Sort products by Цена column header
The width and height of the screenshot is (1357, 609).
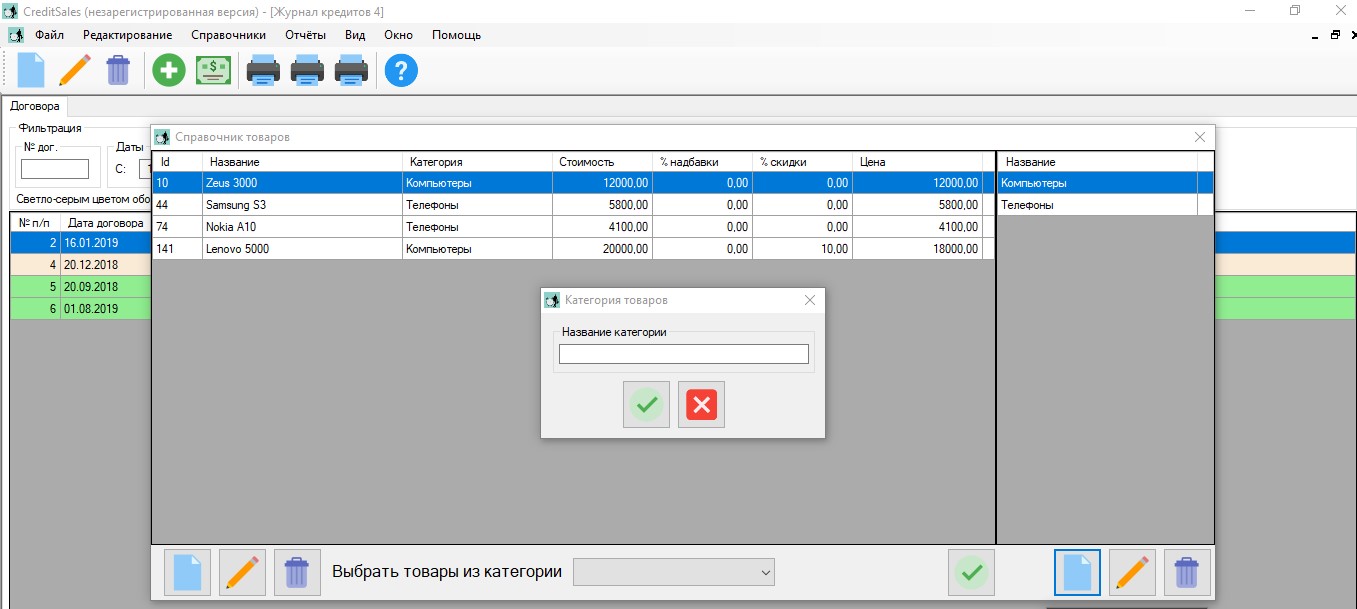918,162
